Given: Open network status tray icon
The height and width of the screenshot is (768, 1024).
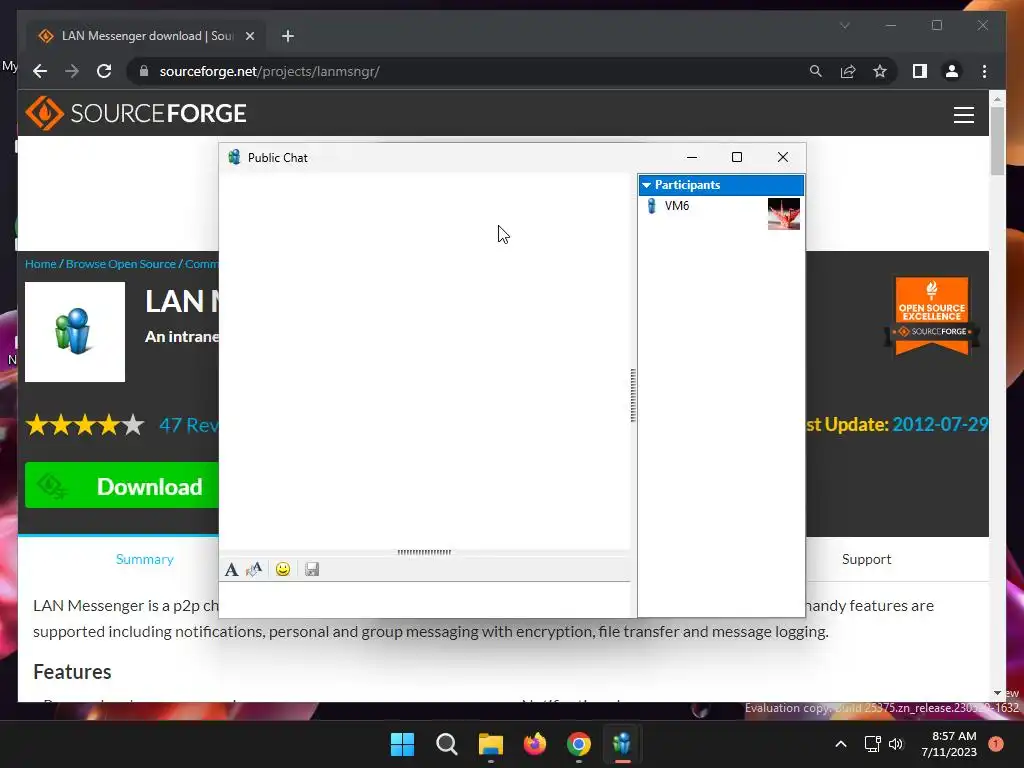Looking at the screenshot, I should coord(872,744).
